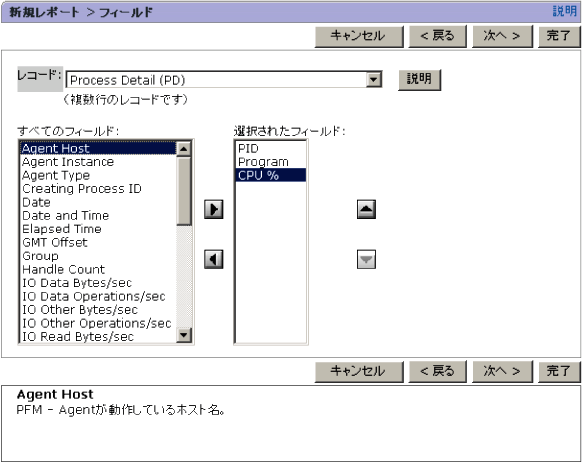The height and width of the screenshot is (463, 582).
Task: Click bottom キャンセル button
Action: coord(359,371)
